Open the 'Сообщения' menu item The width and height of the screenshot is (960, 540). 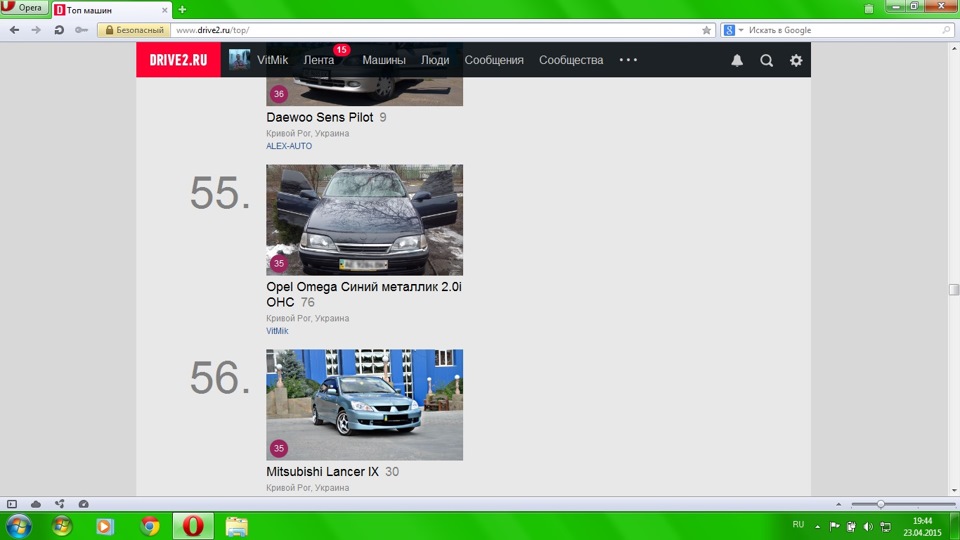(x=494, y=60)
